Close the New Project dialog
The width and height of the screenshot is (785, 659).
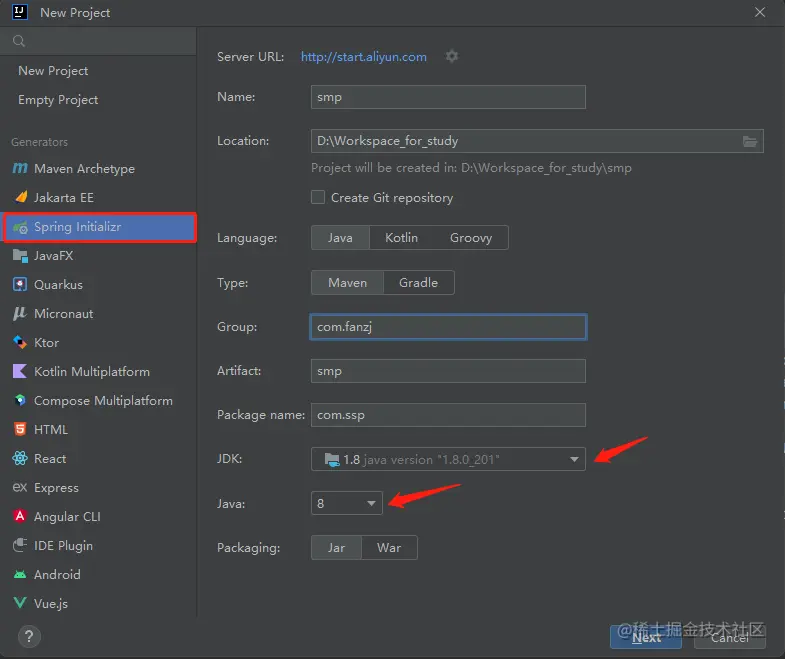pos(759,12)
